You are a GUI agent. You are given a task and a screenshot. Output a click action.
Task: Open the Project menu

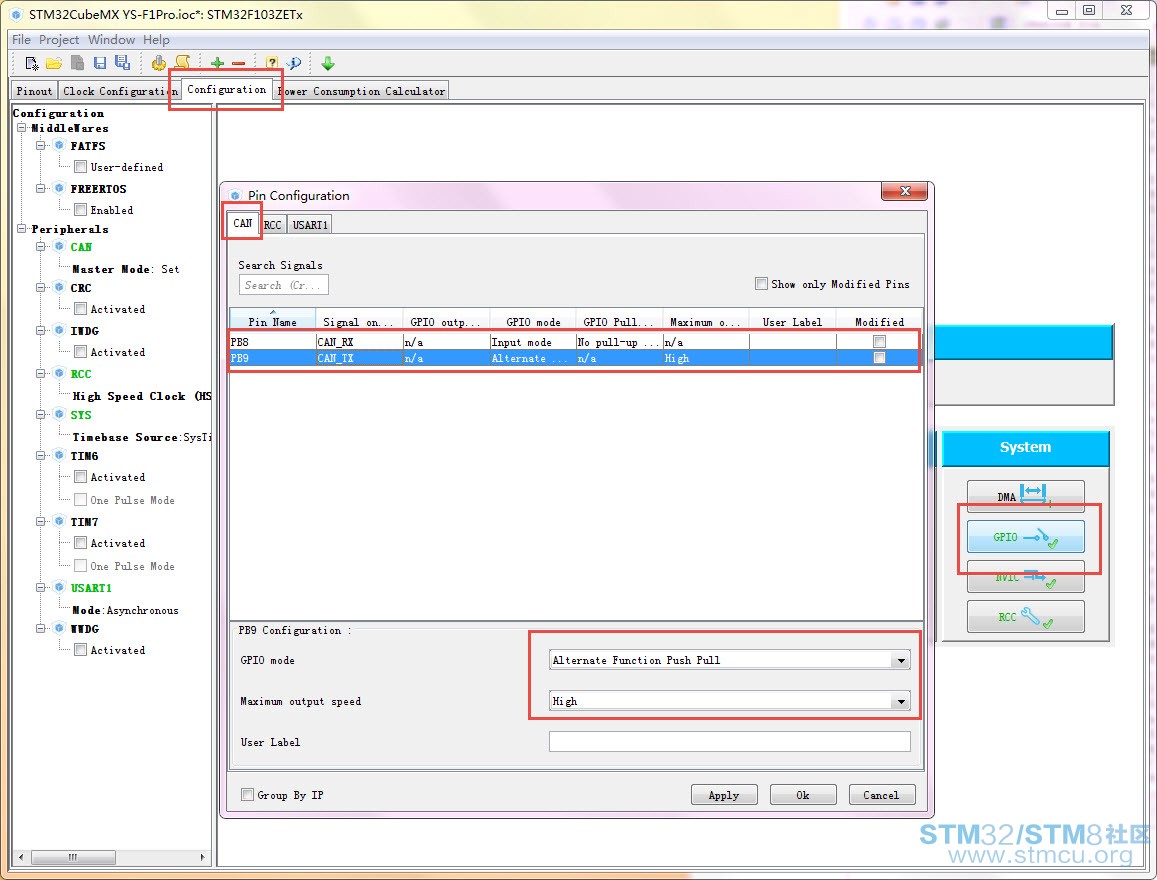click(x=59, y=39)
